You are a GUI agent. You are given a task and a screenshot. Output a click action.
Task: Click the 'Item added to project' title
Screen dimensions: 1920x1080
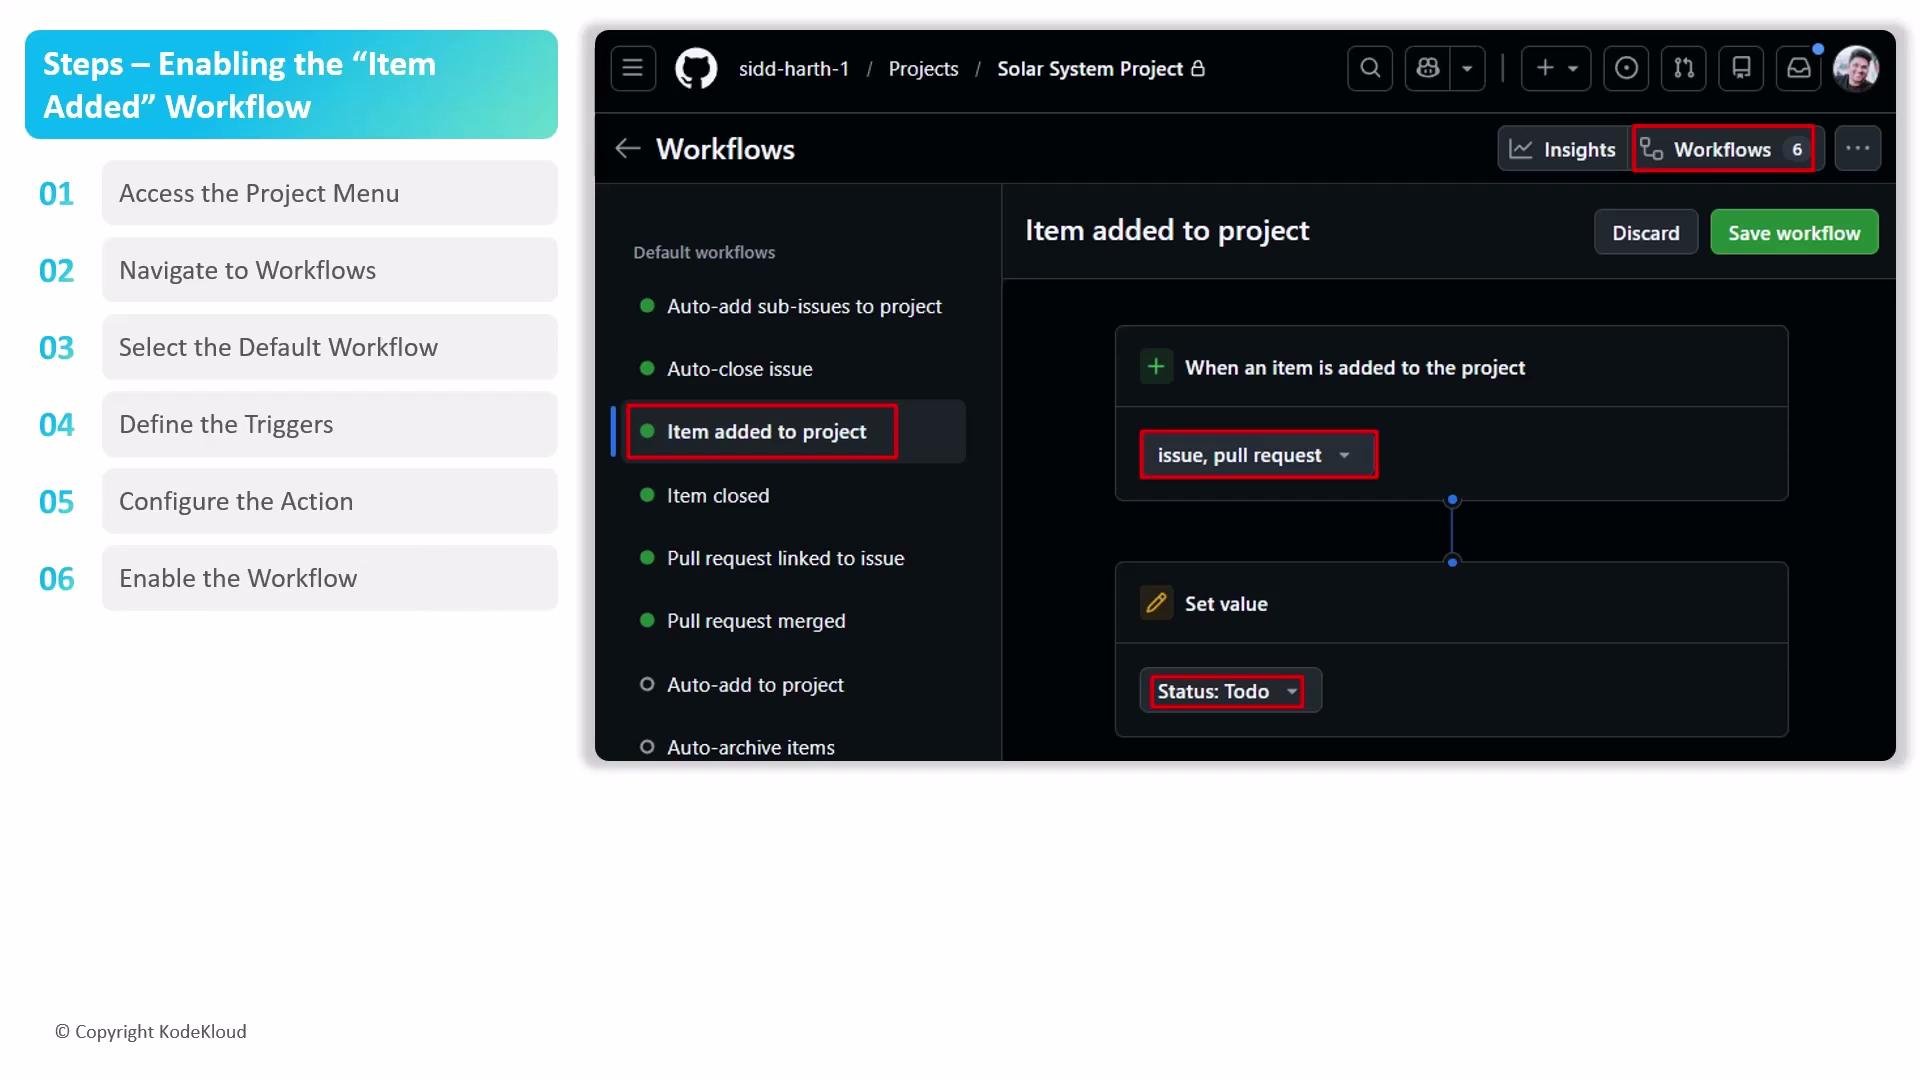(x=1167, y=231)
